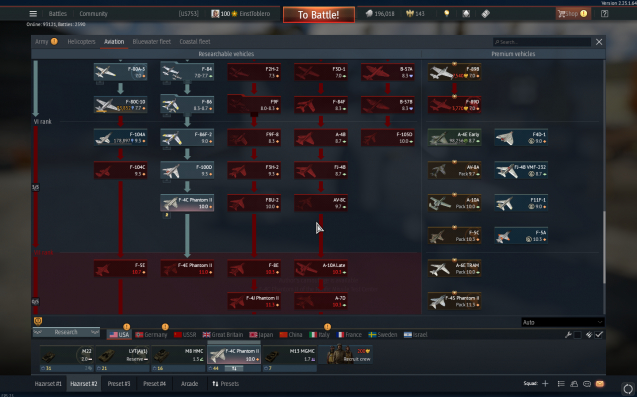Click the Golden Eagles currency icon
The image size is (637, 397).
tap(410, 14)
